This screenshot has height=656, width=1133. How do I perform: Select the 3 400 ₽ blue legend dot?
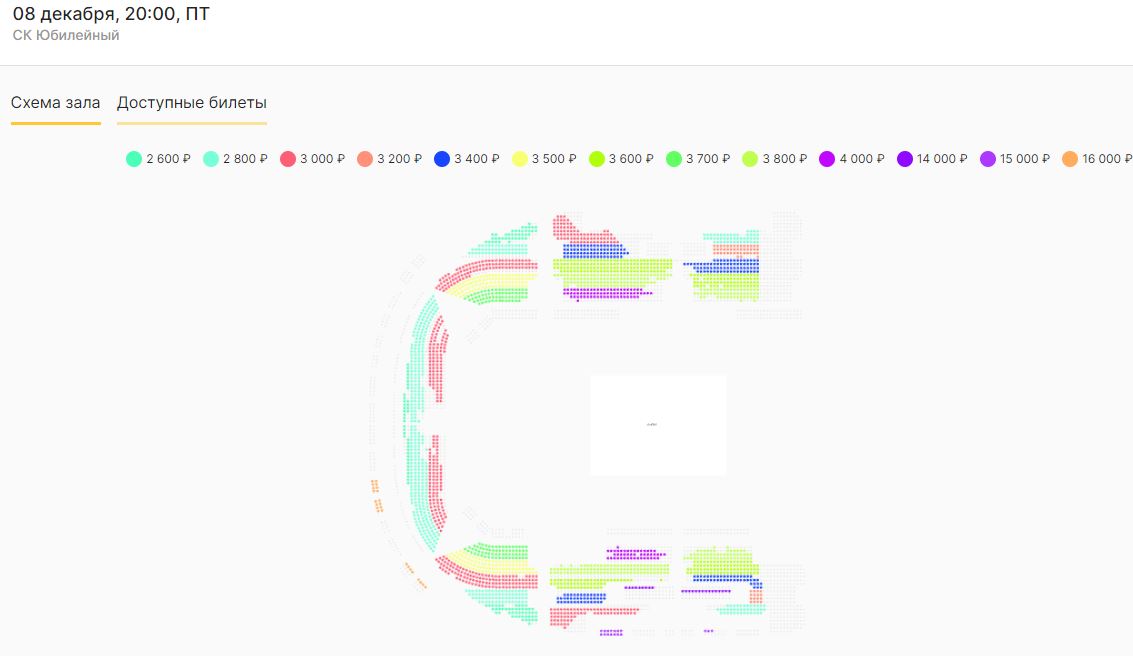coord(442,159)
